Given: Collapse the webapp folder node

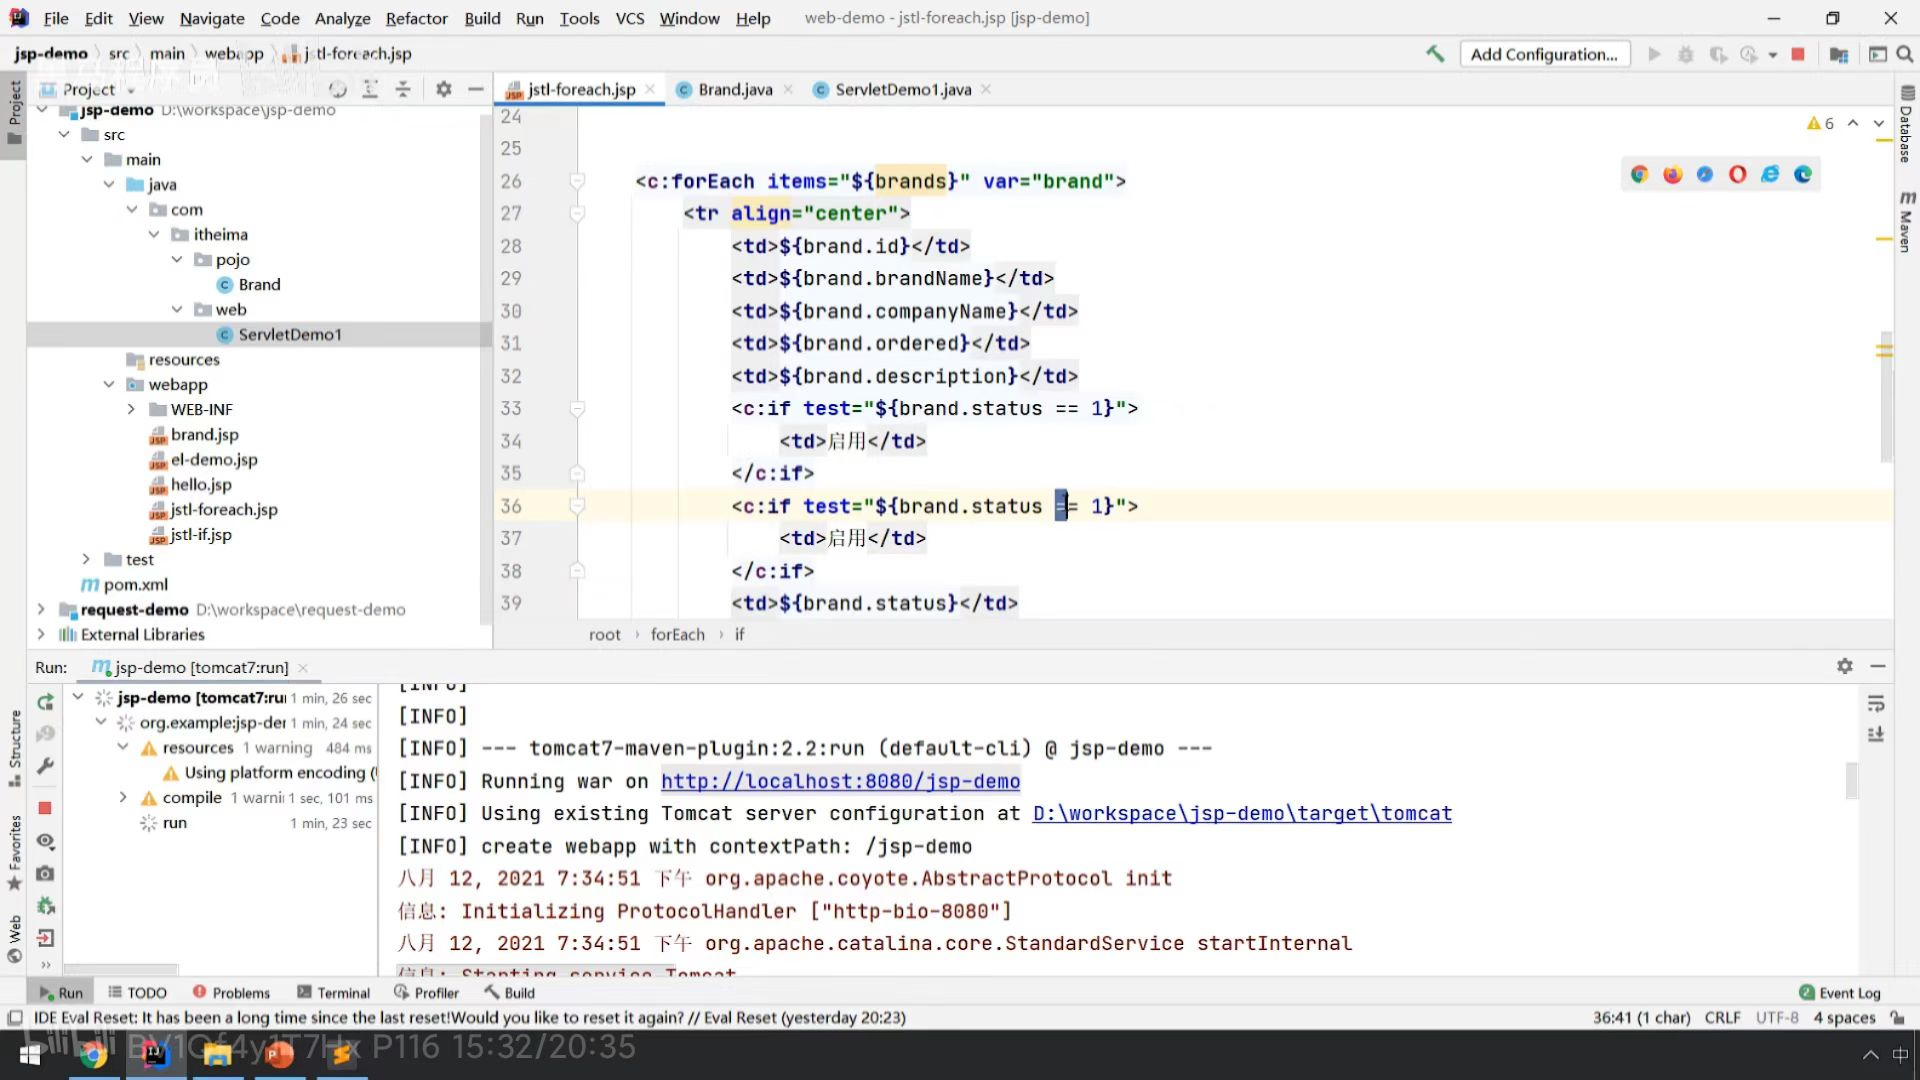Looking at the screenshot, I should tap(109, 384).
